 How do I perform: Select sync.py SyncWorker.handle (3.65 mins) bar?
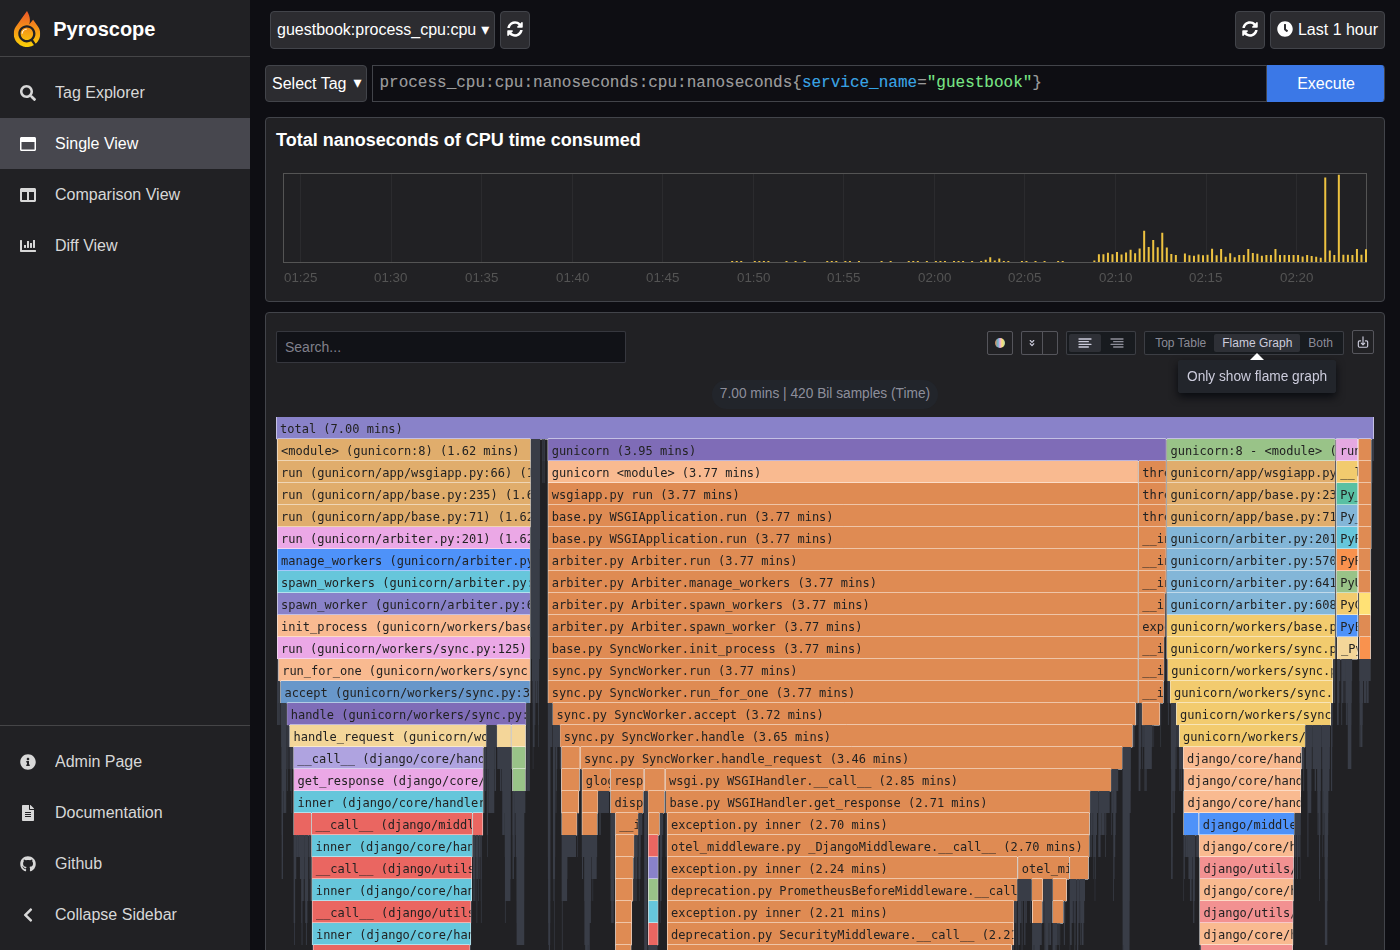[845, 737]
